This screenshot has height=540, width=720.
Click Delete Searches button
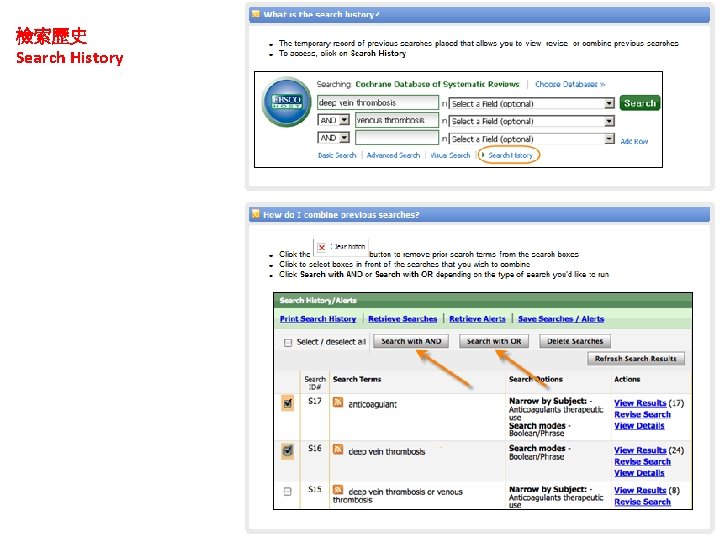click(x=575, y=341)
